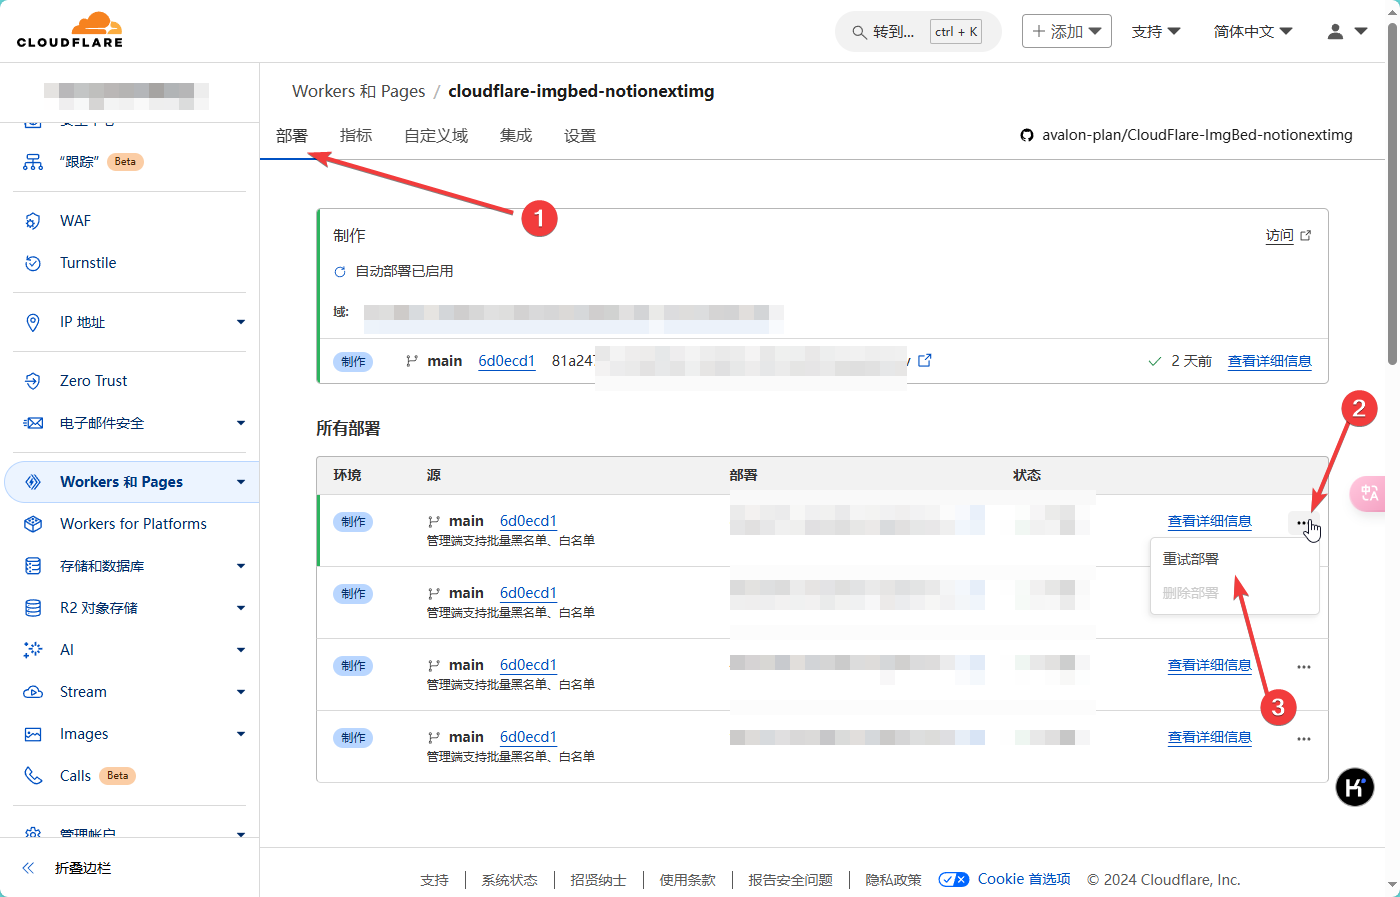Open the Workers for Platforms cube icon
The image size is (1400, 897).
pos(33,524)
